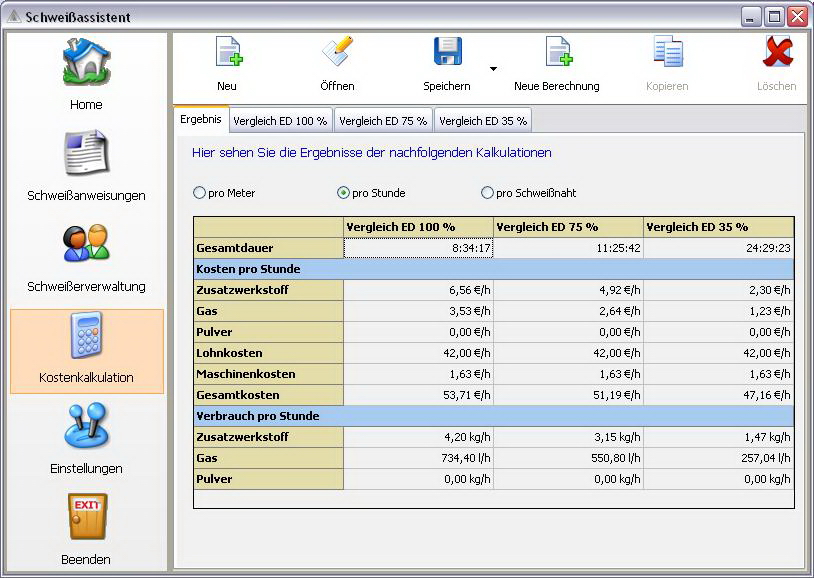The height and width of the screenshot is (578, 814).
Task: Open Schweißerverwaltung user management
Action: point(86,244)
